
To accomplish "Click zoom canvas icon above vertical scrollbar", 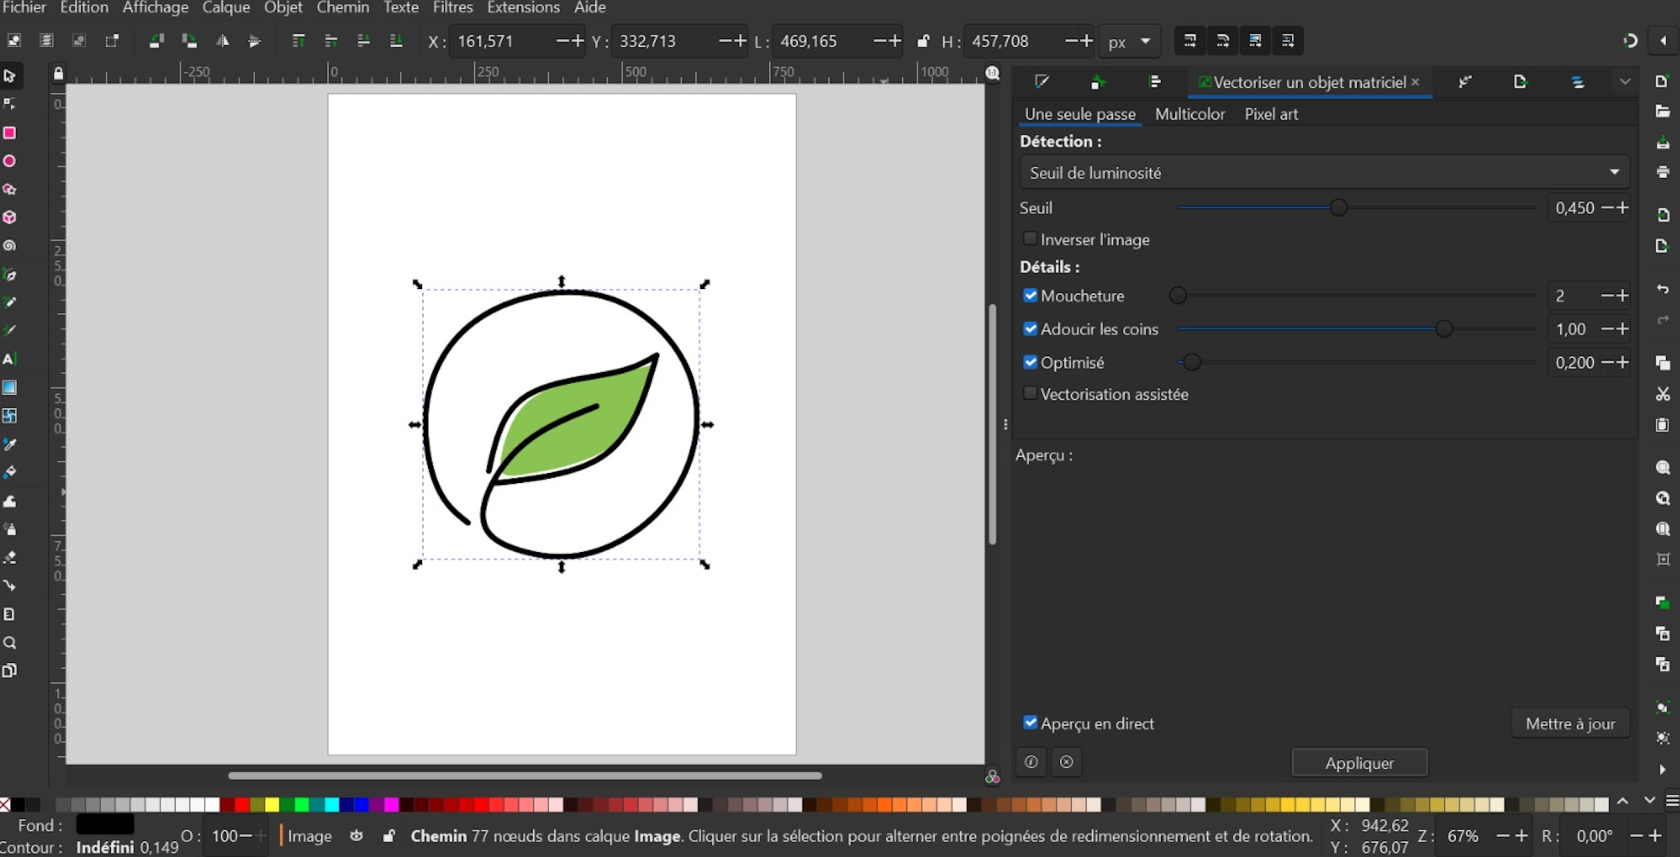I will coord(992,73).
